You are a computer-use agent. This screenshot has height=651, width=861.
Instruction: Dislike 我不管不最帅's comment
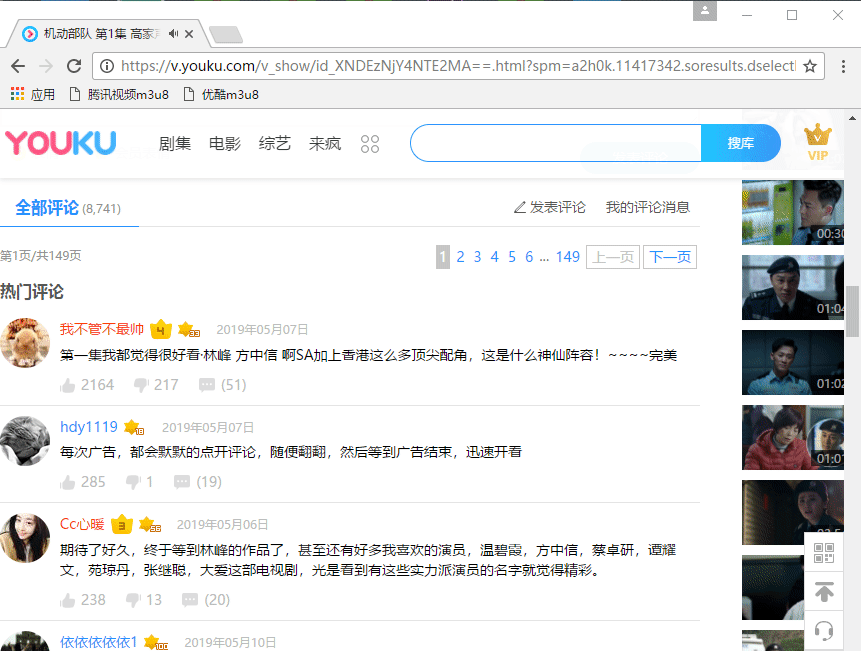click(141, 385)
